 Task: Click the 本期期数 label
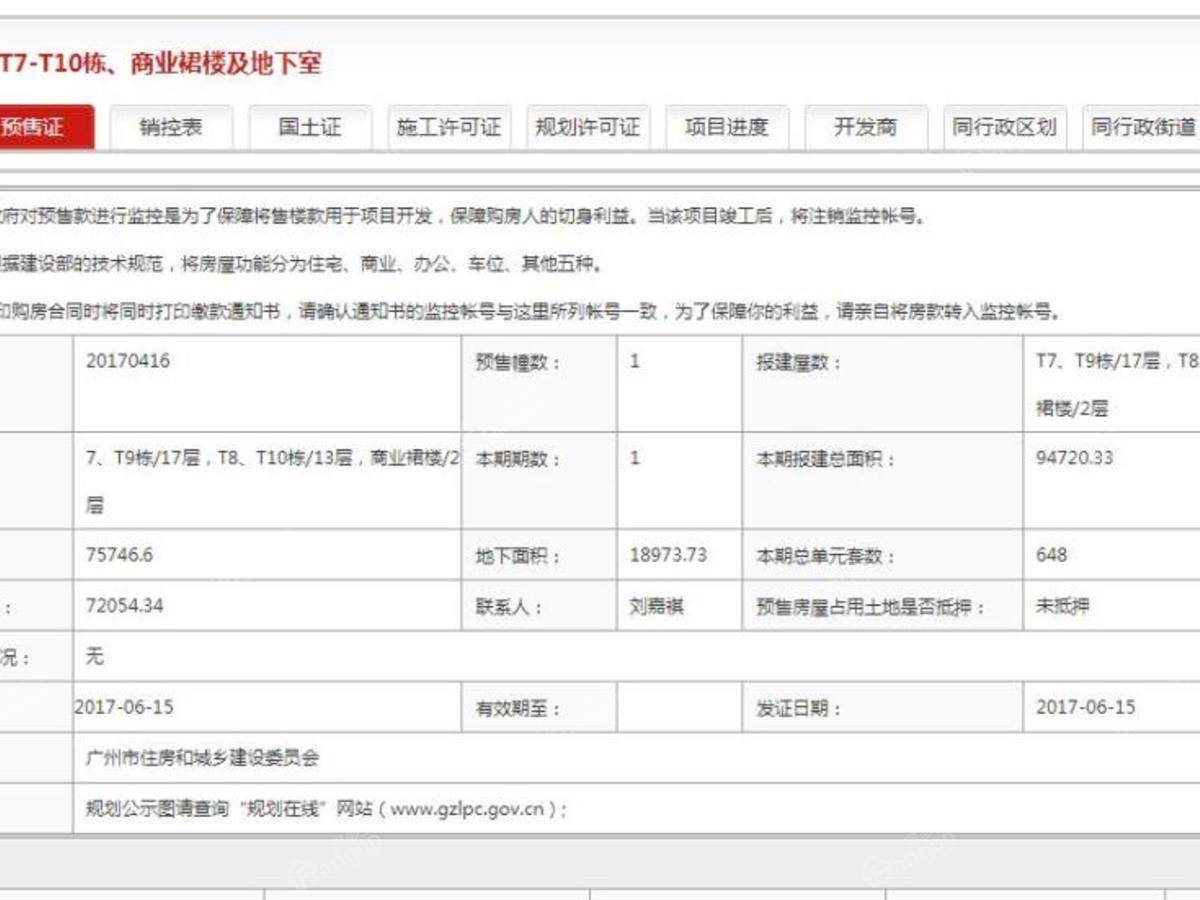pos(518,460)
